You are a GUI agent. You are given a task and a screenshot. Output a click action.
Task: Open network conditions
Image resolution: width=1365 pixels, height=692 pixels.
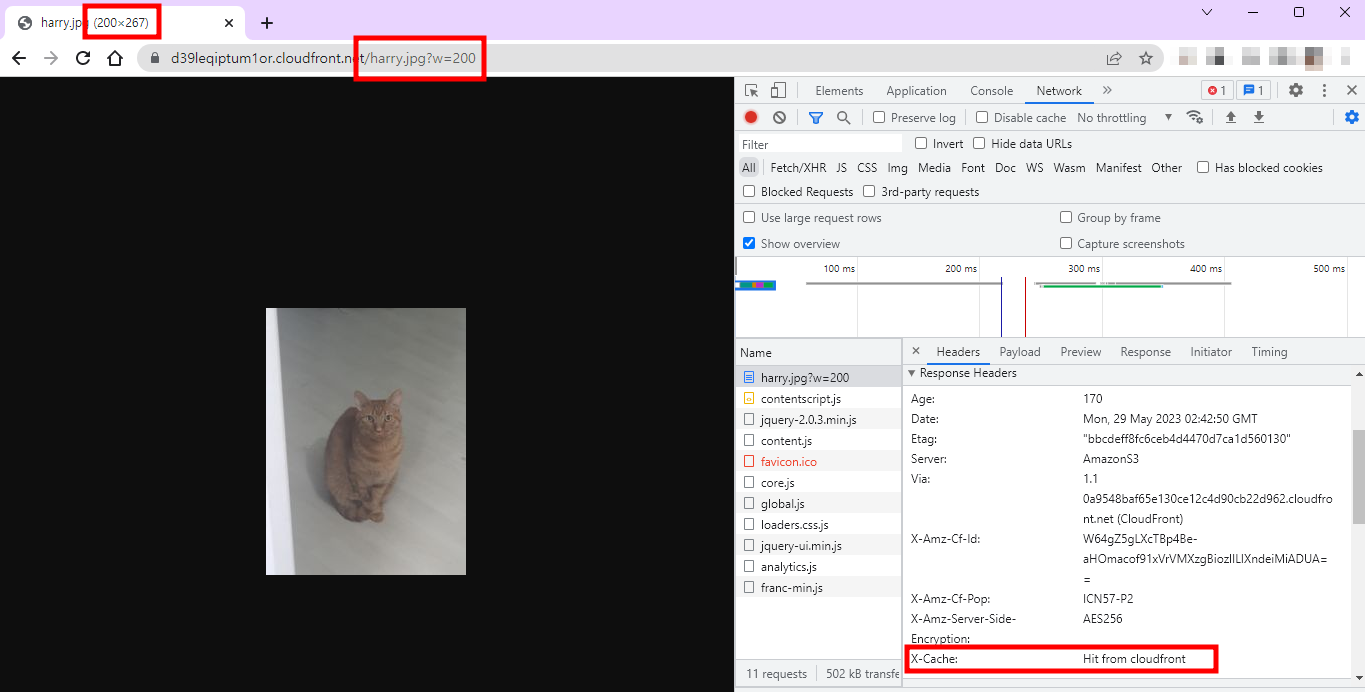1194,117
